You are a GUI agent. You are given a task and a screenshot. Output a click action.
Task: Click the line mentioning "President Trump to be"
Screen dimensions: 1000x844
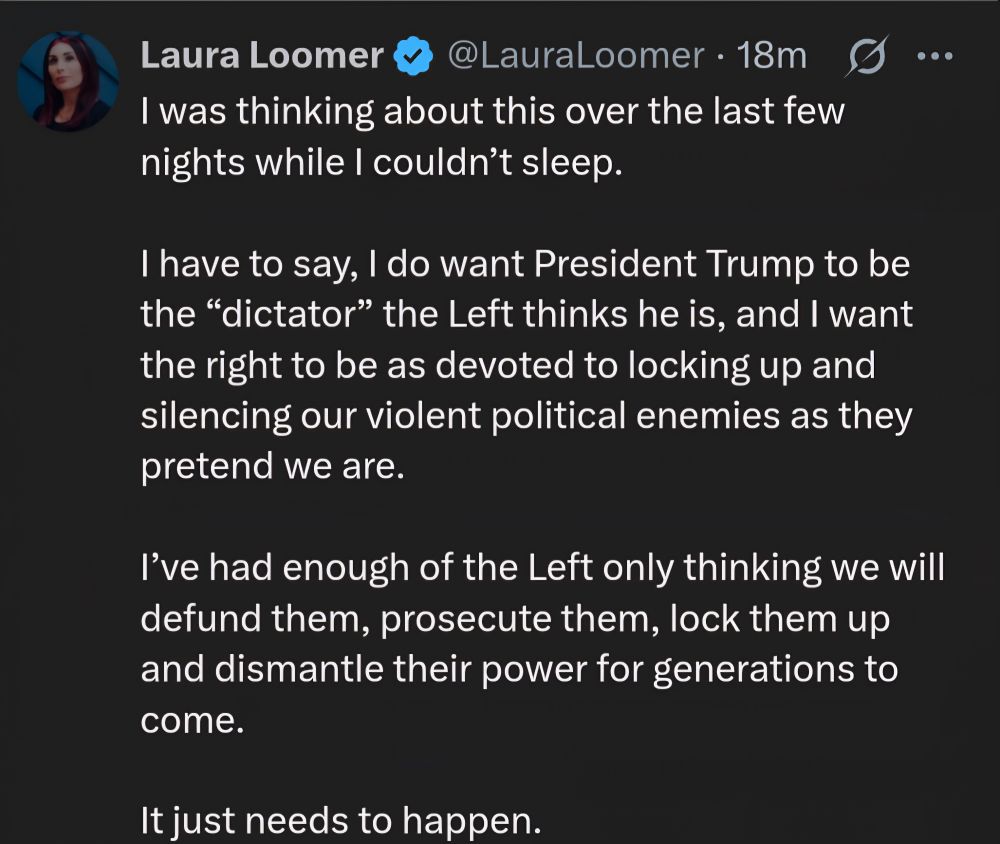[x=525, y=265]
